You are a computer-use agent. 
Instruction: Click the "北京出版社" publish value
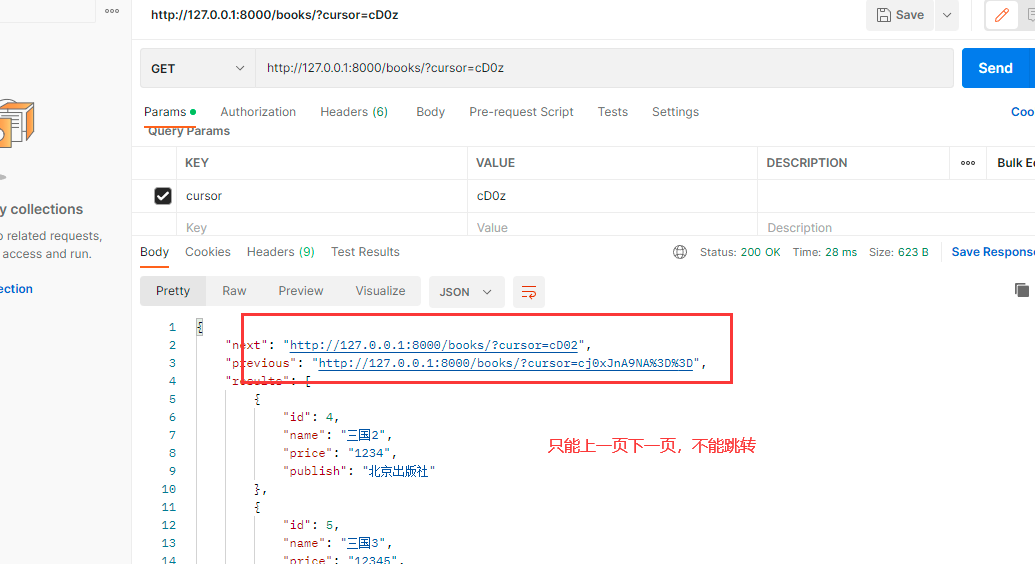[399, 472]
